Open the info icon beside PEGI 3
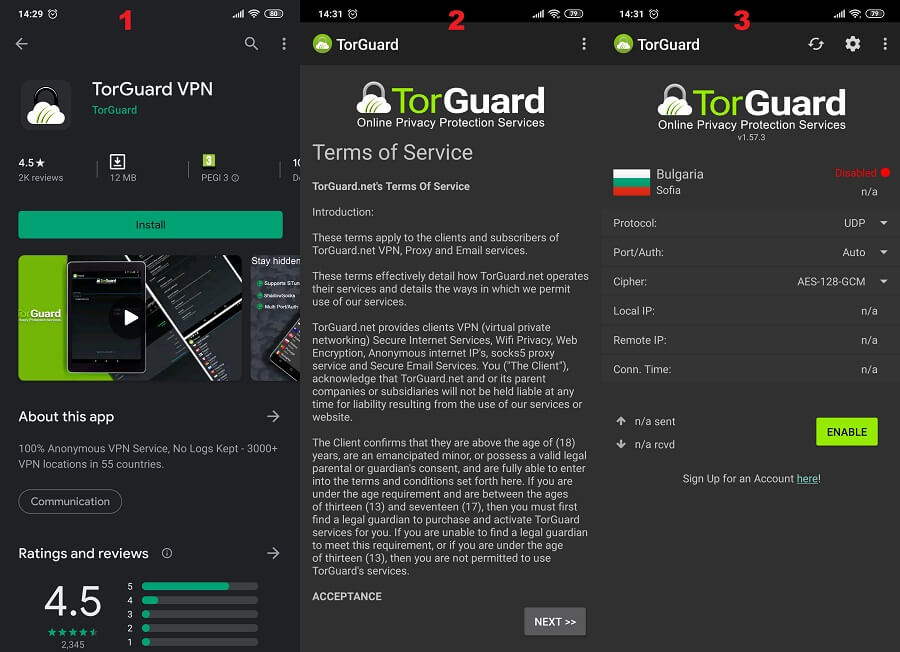Screen dimensions: 900x652 (x=235, y=178)
